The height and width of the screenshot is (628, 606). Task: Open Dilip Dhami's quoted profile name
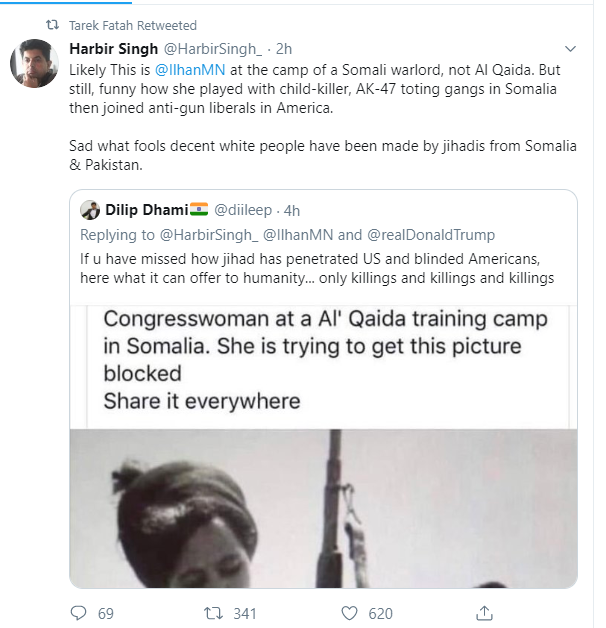pyautogui.click(x=145, y=210)
